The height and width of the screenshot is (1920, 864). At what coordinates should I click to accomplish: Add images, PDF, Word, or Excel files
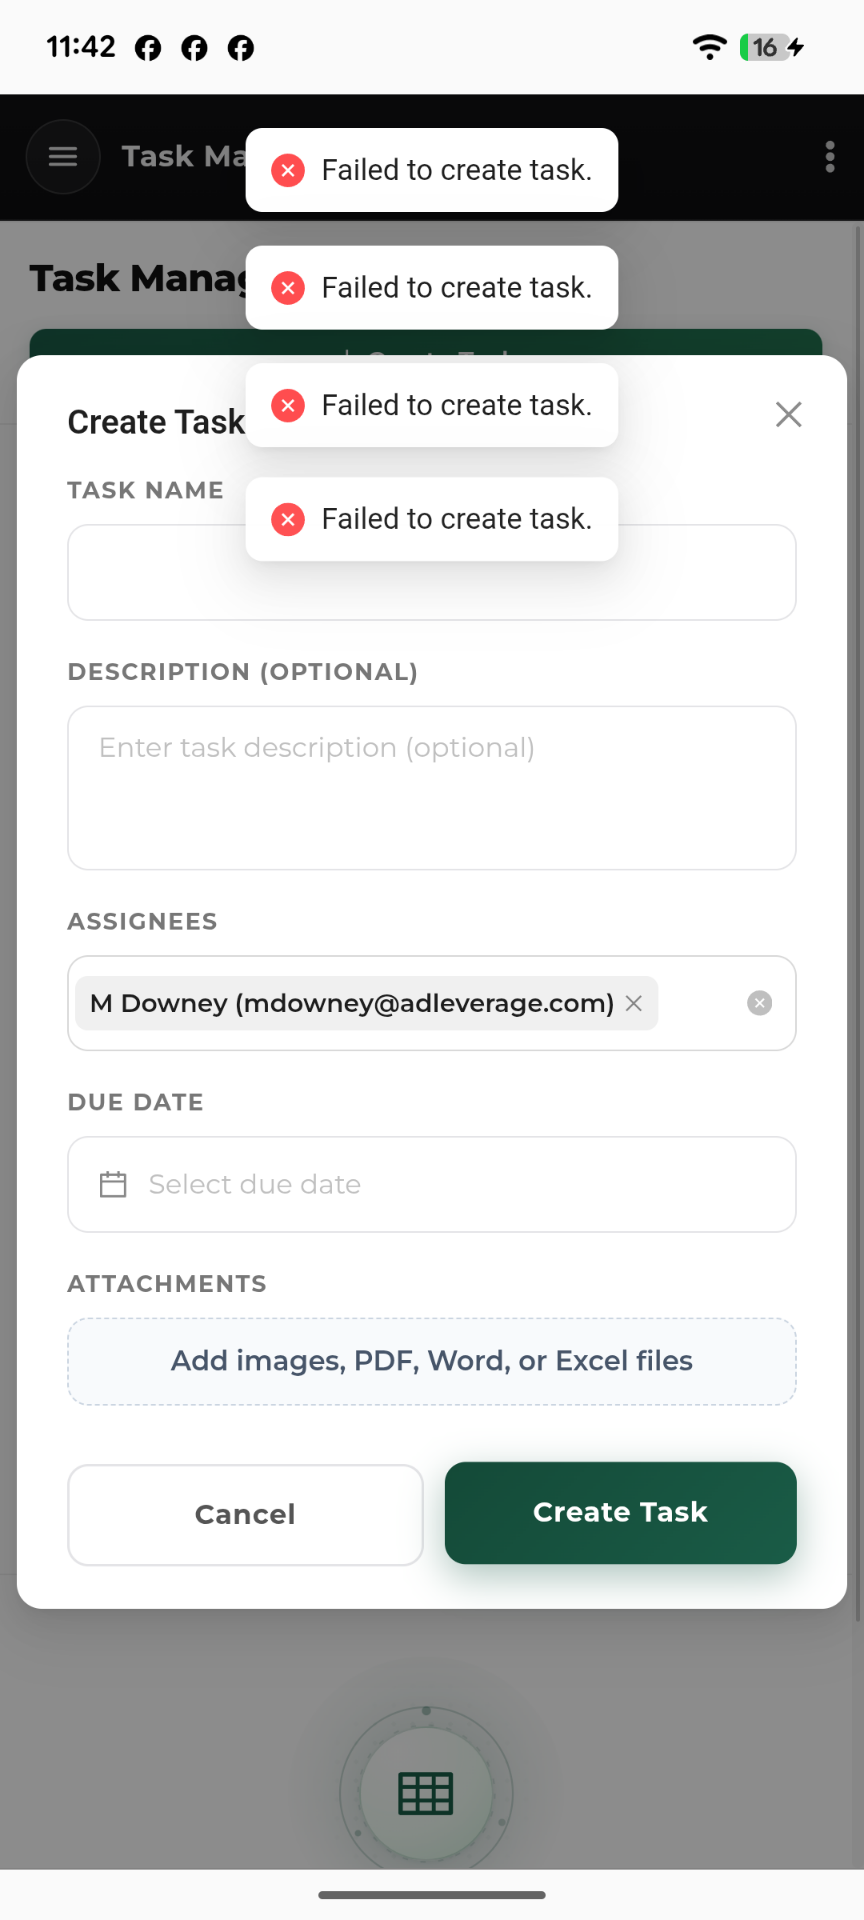pyautogui.click(x=432, y=1361)
